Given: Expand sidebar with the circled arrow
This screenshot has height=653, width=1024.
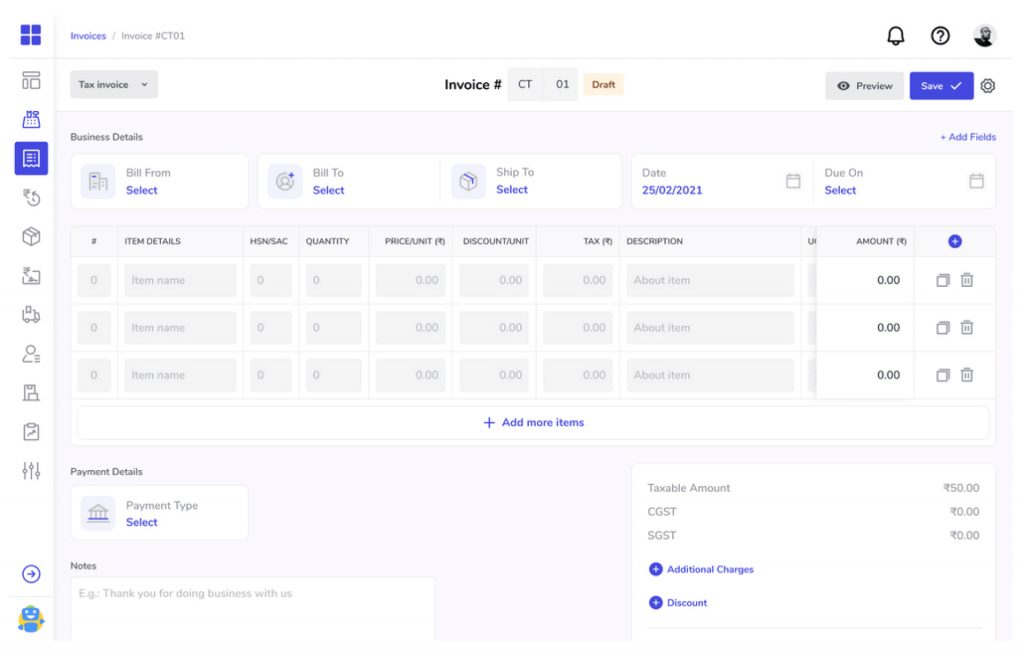Looking at the screenshot, I should pos(31,574).
